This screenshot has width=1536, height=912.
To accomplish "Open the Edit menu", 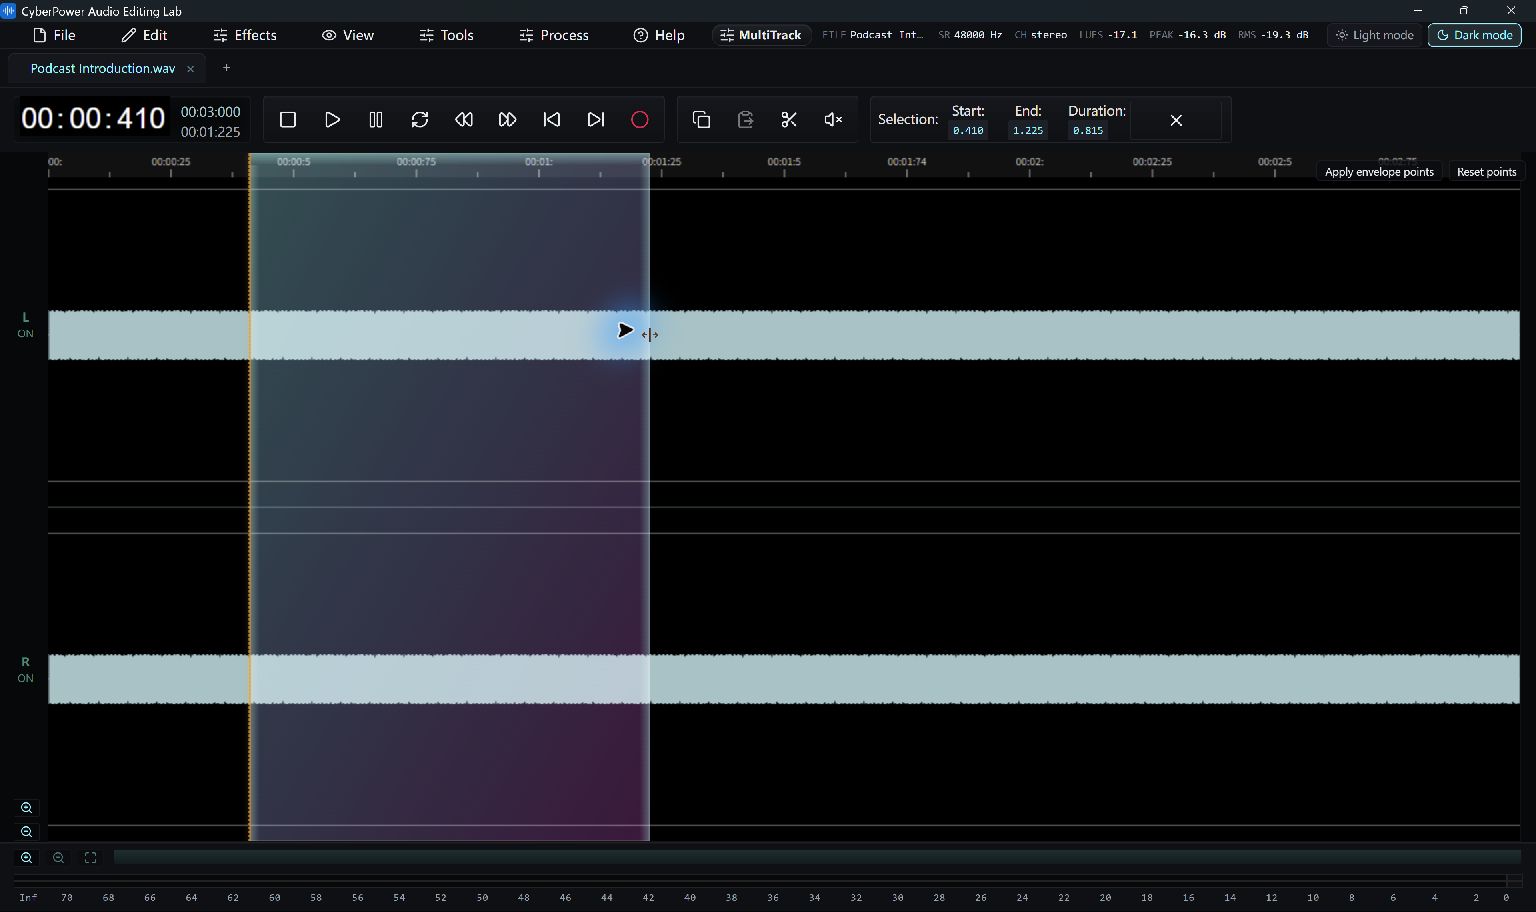I will pos(144,35).
